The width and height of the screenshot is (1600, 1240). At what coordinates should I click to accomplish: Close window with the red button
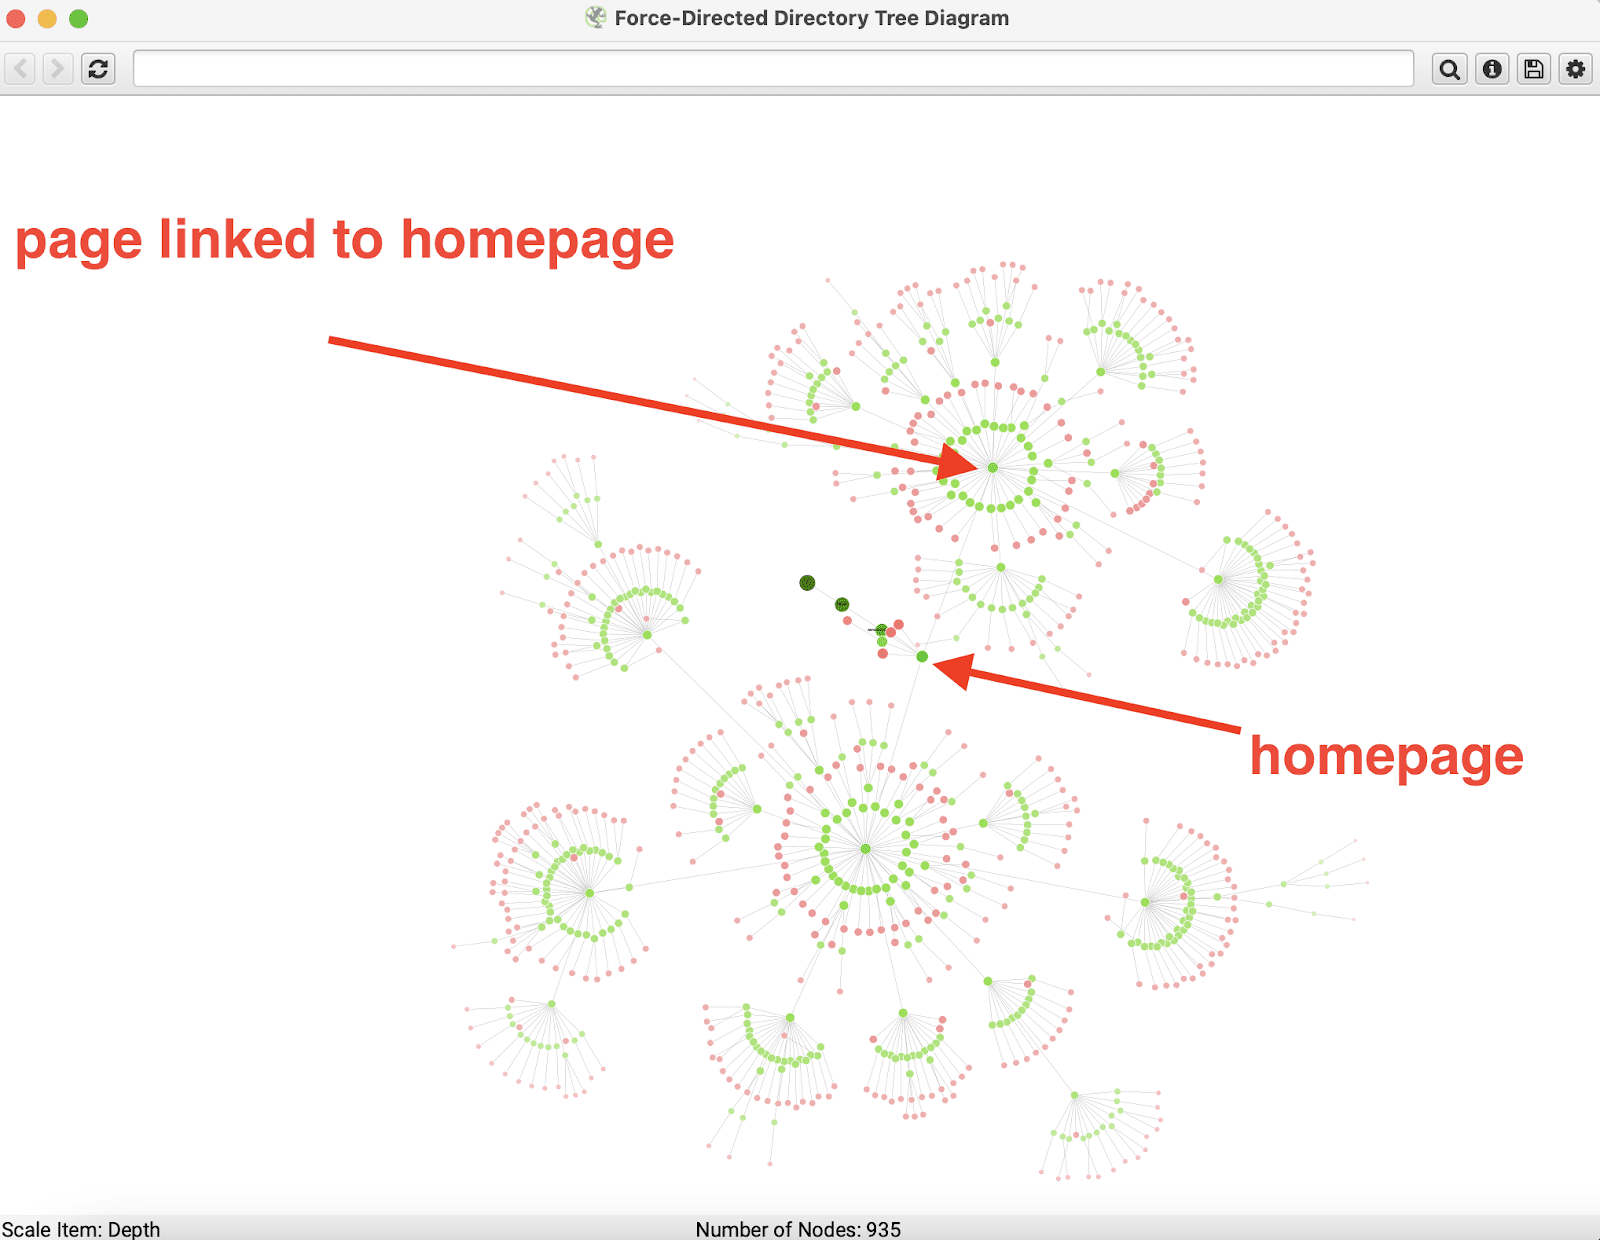16,18
